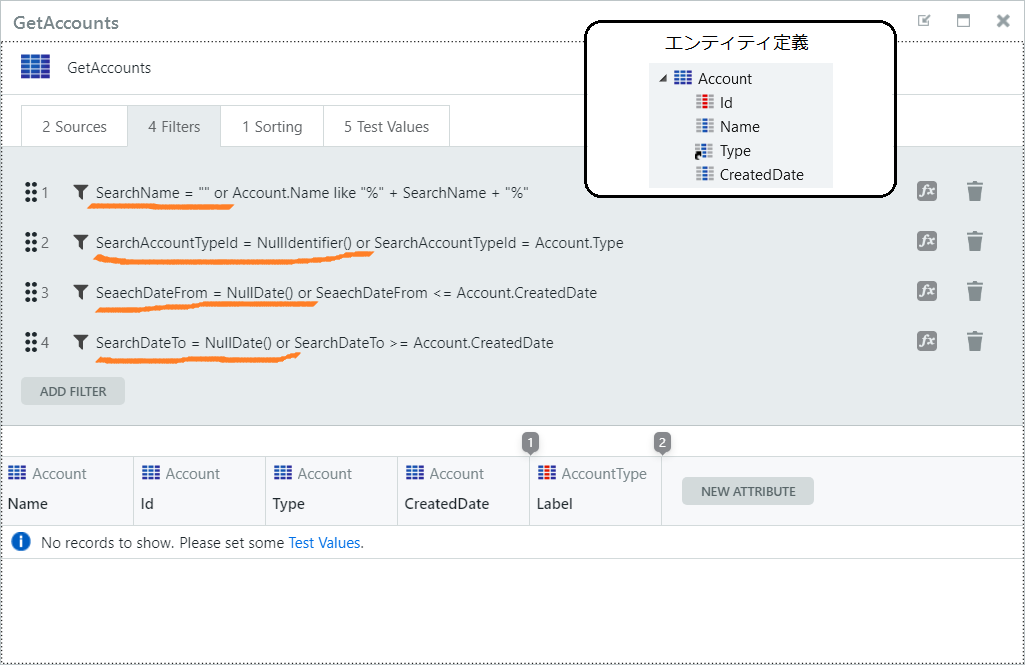Open the 5 Test Values tab
Viewport: 1026px width, 665px height.
(386, 126)
